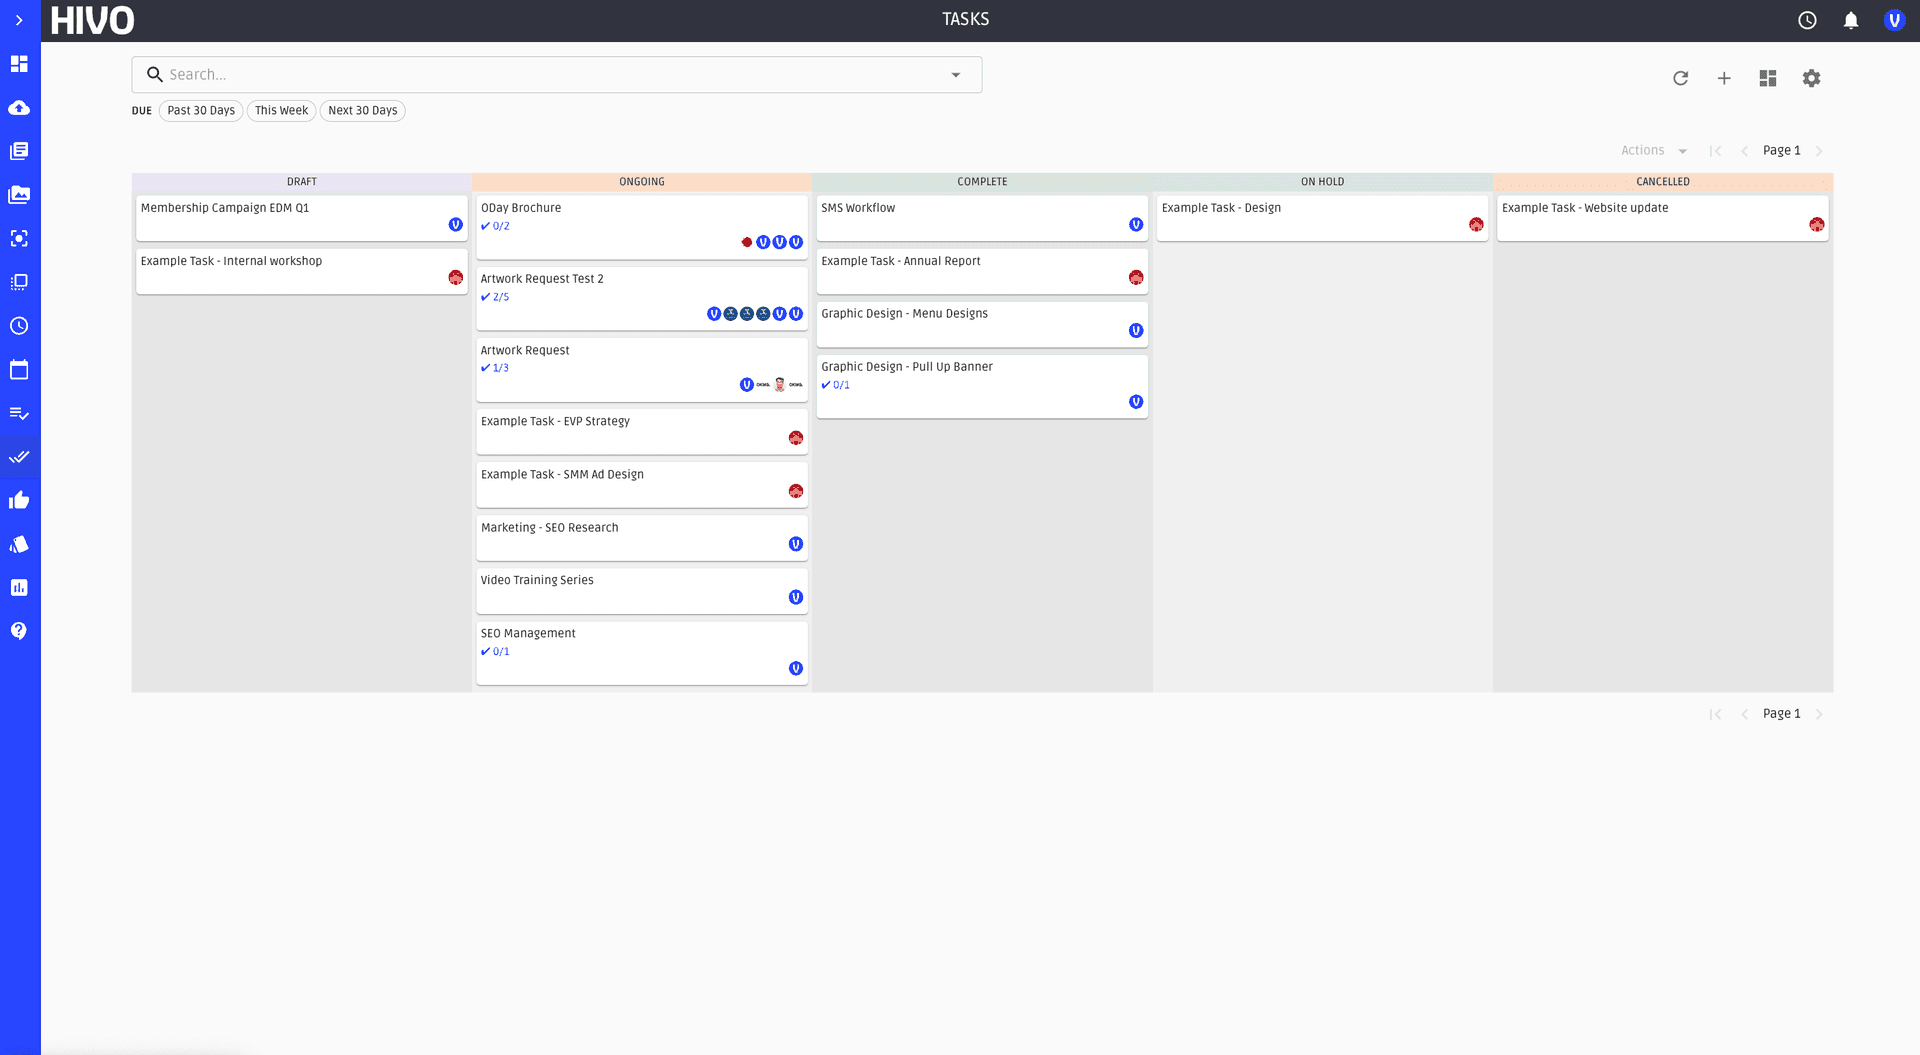Viewport: 1920px width, 1055px height.
Task: Go to next page, bottom pagination
Action: [x=1819, y=714]
